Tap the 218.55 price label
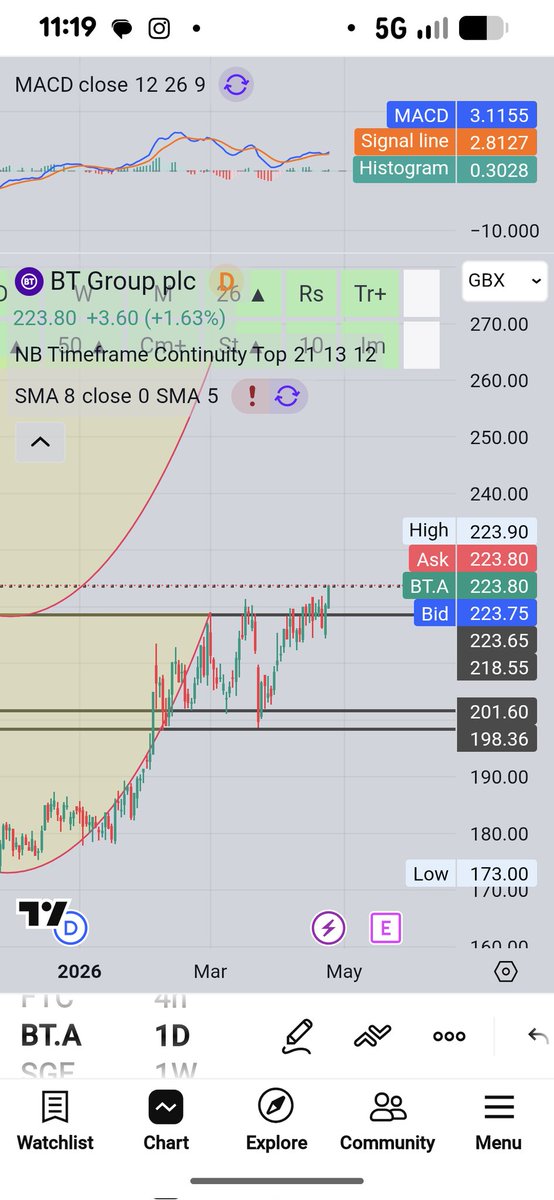The height and width of the screenshot is (1200, 554). (x=498, y=667)
